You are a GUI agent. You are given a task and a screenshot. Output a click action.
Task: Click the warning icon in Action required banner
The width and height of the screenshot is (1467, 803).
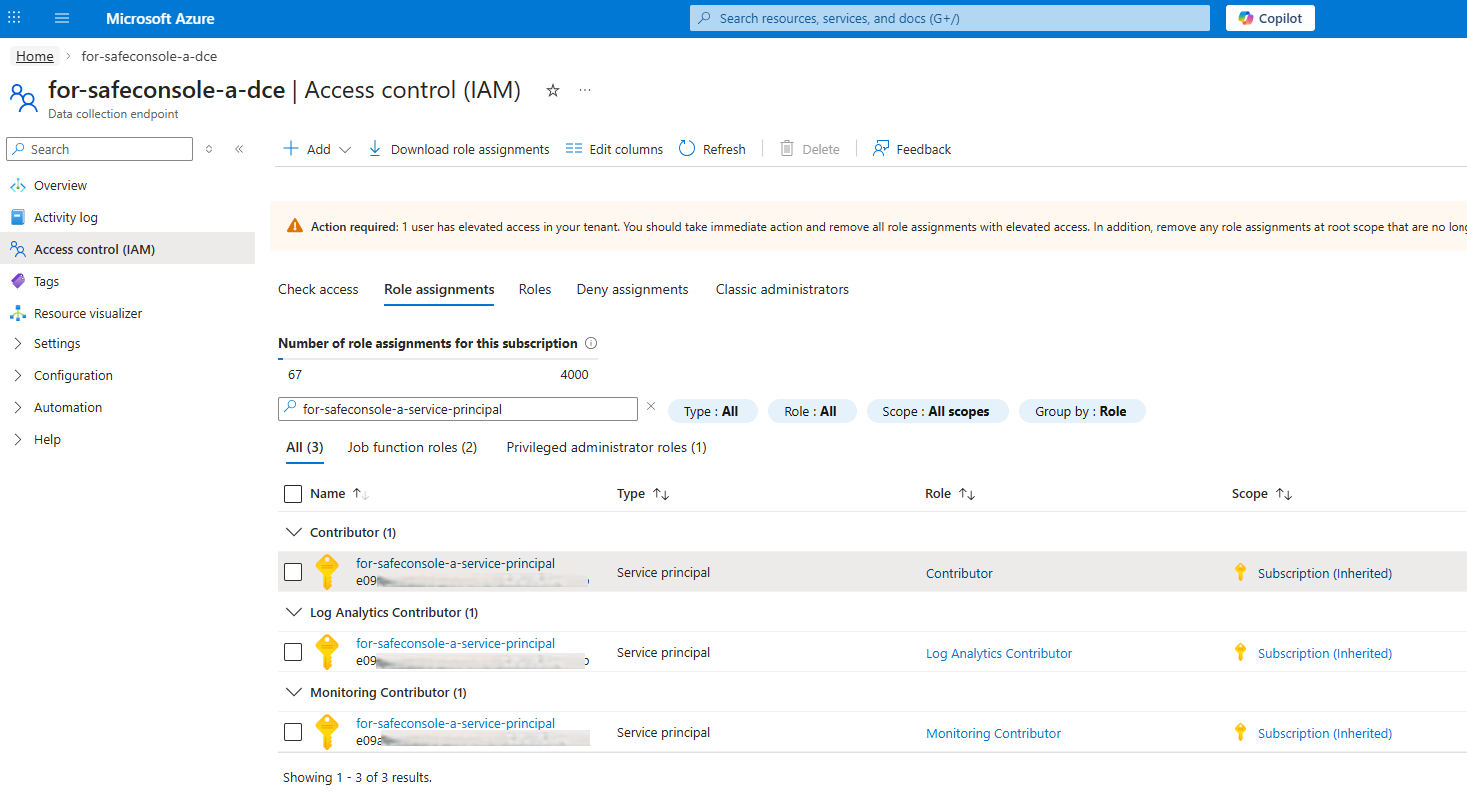295,227
